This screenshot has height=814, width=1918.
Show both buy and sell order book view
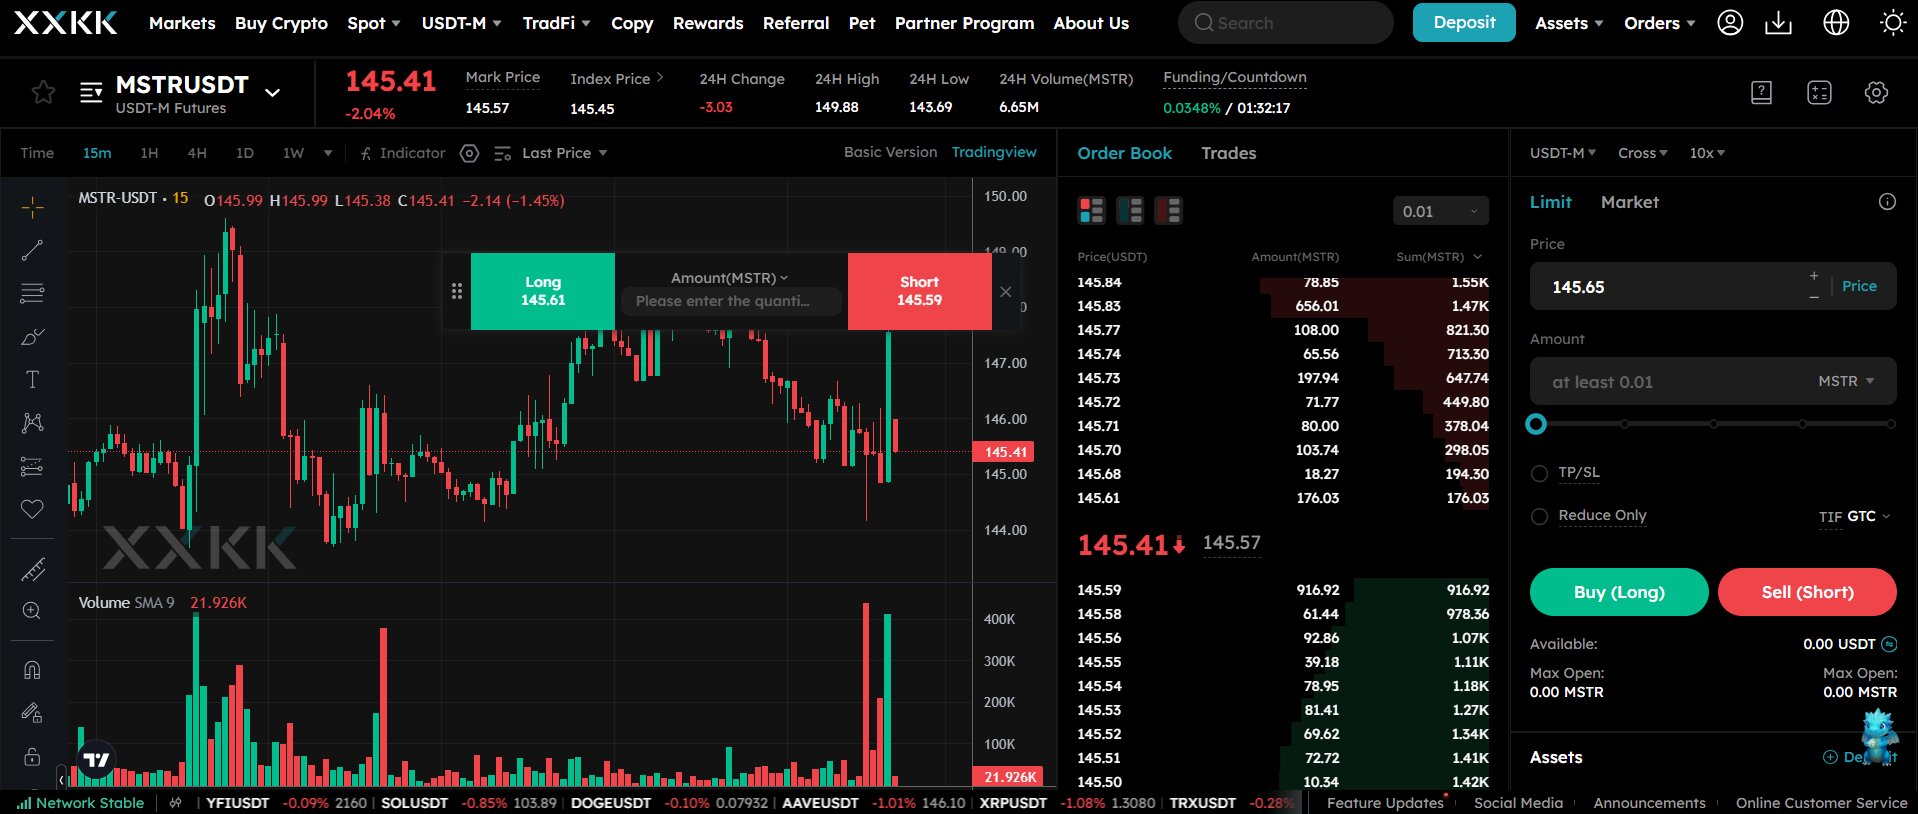(1091, 210)
